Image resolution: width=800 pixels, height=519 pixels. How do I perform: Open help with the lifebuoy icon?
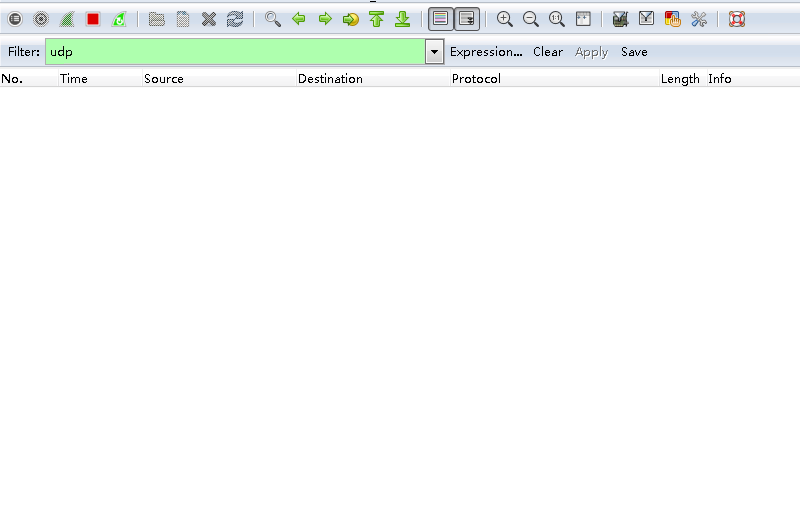click(737, 19)
